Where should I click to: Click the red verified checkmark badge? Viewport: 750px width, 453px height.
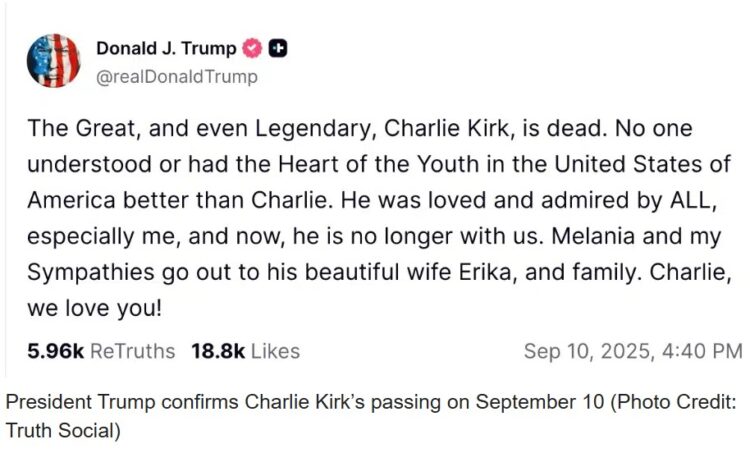point(253,48)
